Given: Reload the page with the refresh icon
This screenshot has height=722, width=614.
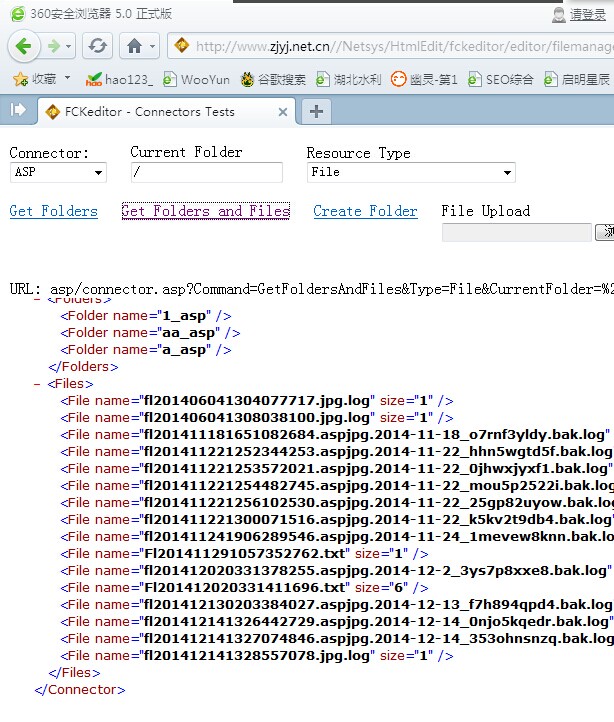Looking at the screenshot, I should (x=97, y=46).
